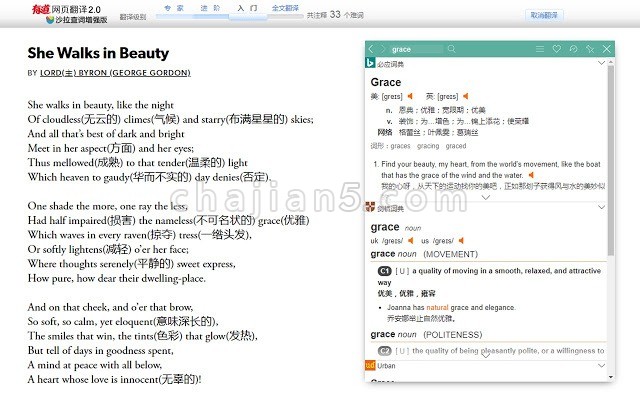Click the grace noun (MOVEMENT) heading
The height and width of the screenshot is (400, 640).
click(424, 254)
